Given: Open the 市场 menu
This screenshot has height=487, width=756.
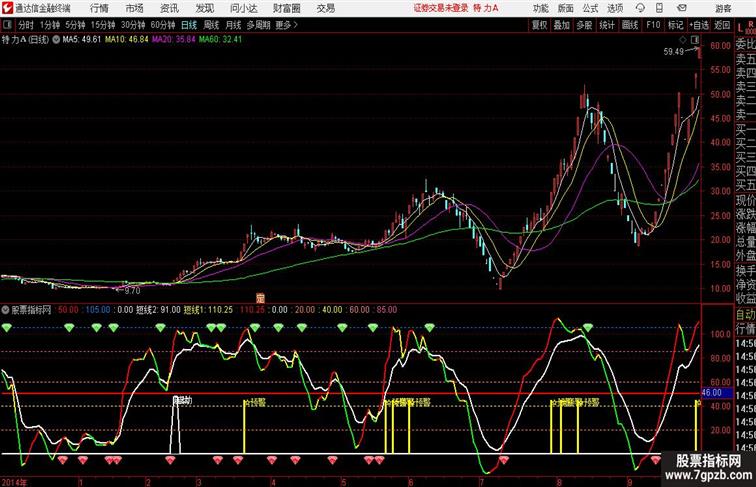Looking at the screenshot, I should coord(134,8).
